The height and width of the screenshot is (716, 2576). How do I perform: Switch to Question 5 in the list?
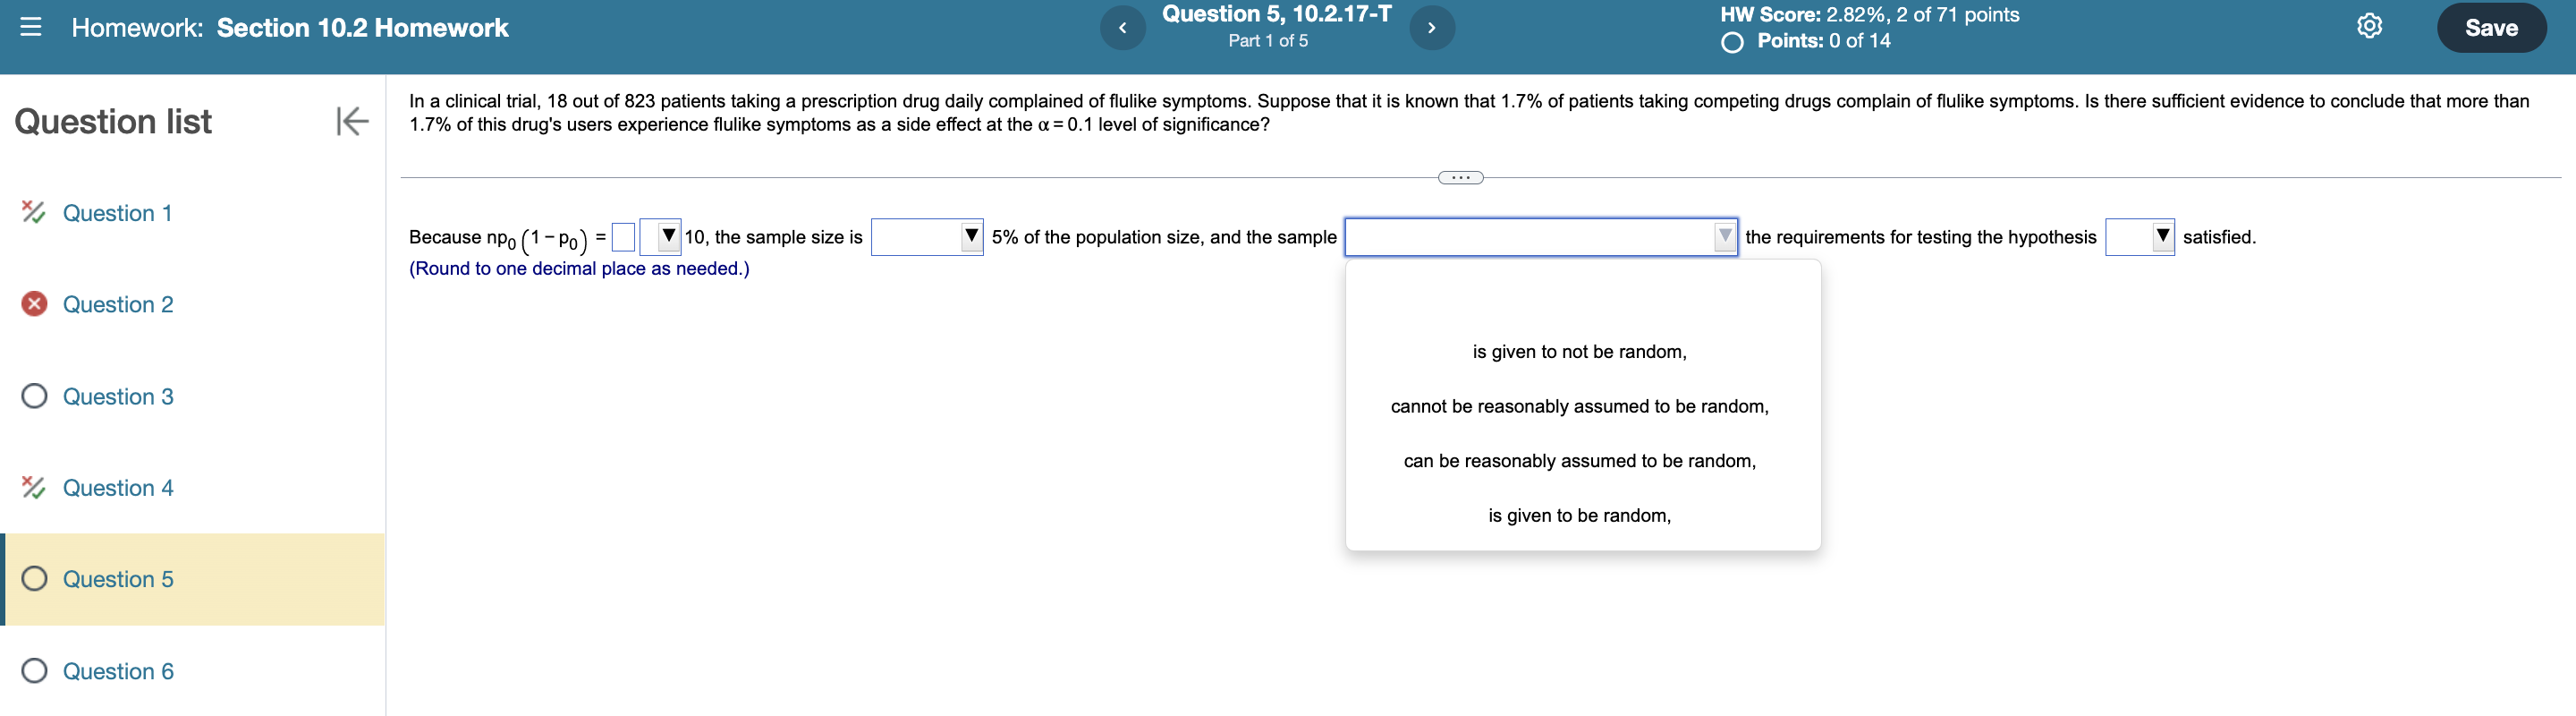point(118,579)
